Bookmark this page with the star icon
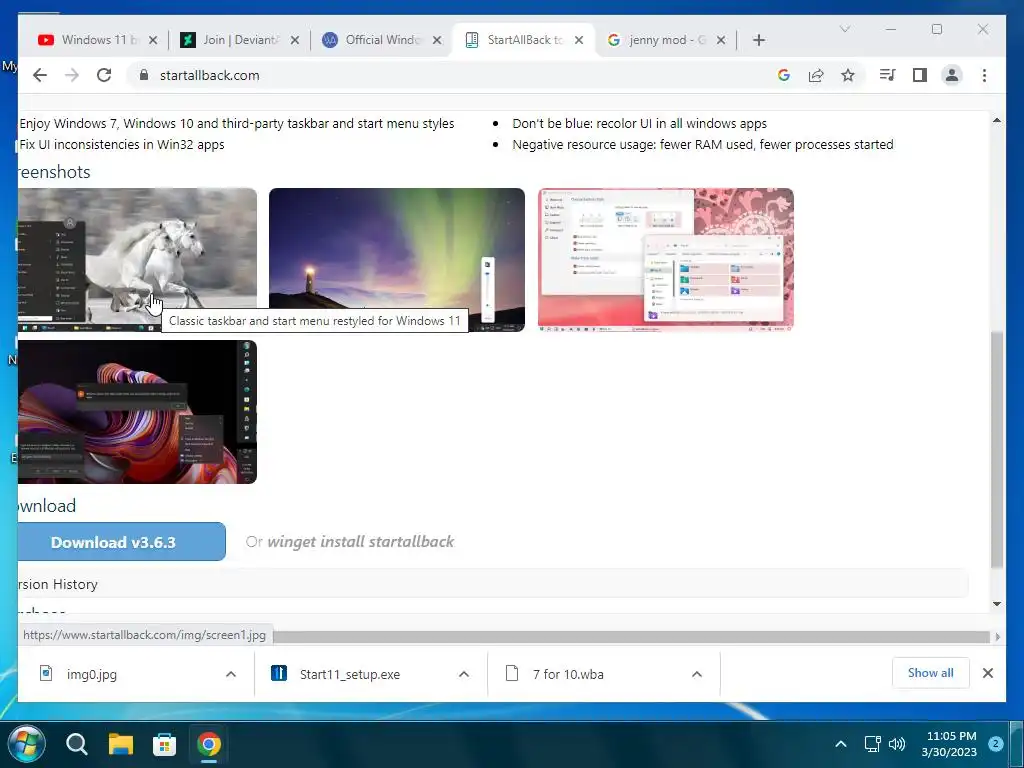Image resolution: width=1024 pixels, height=768 pixels. (x=848, y=75)
